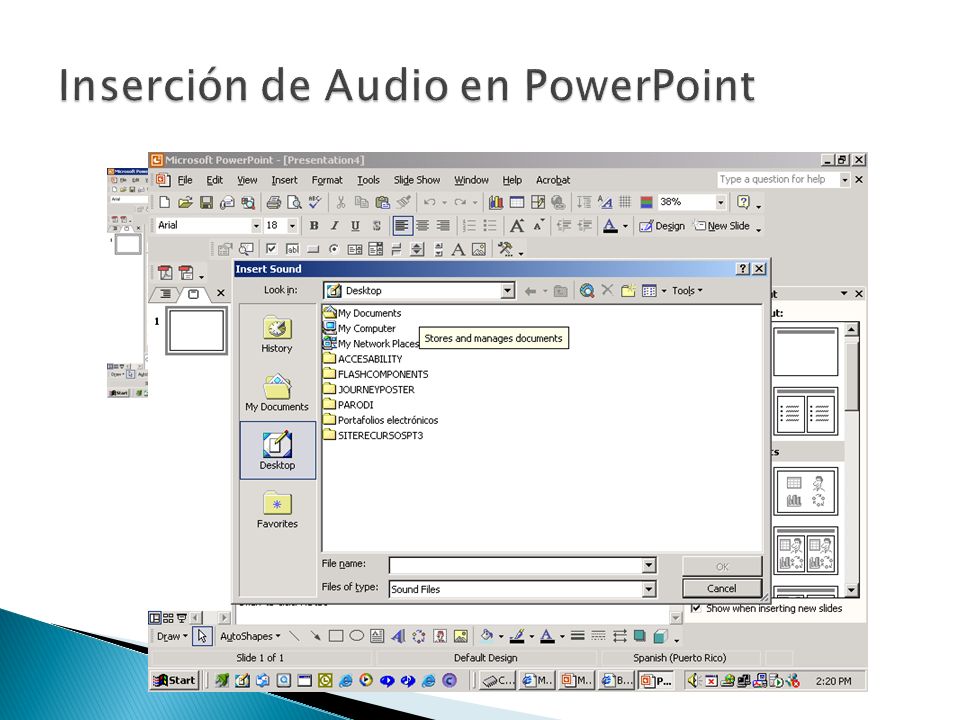This screenshot has height=720, width=960.
Task: Click the Insert Chart icon
Action: 496,202
